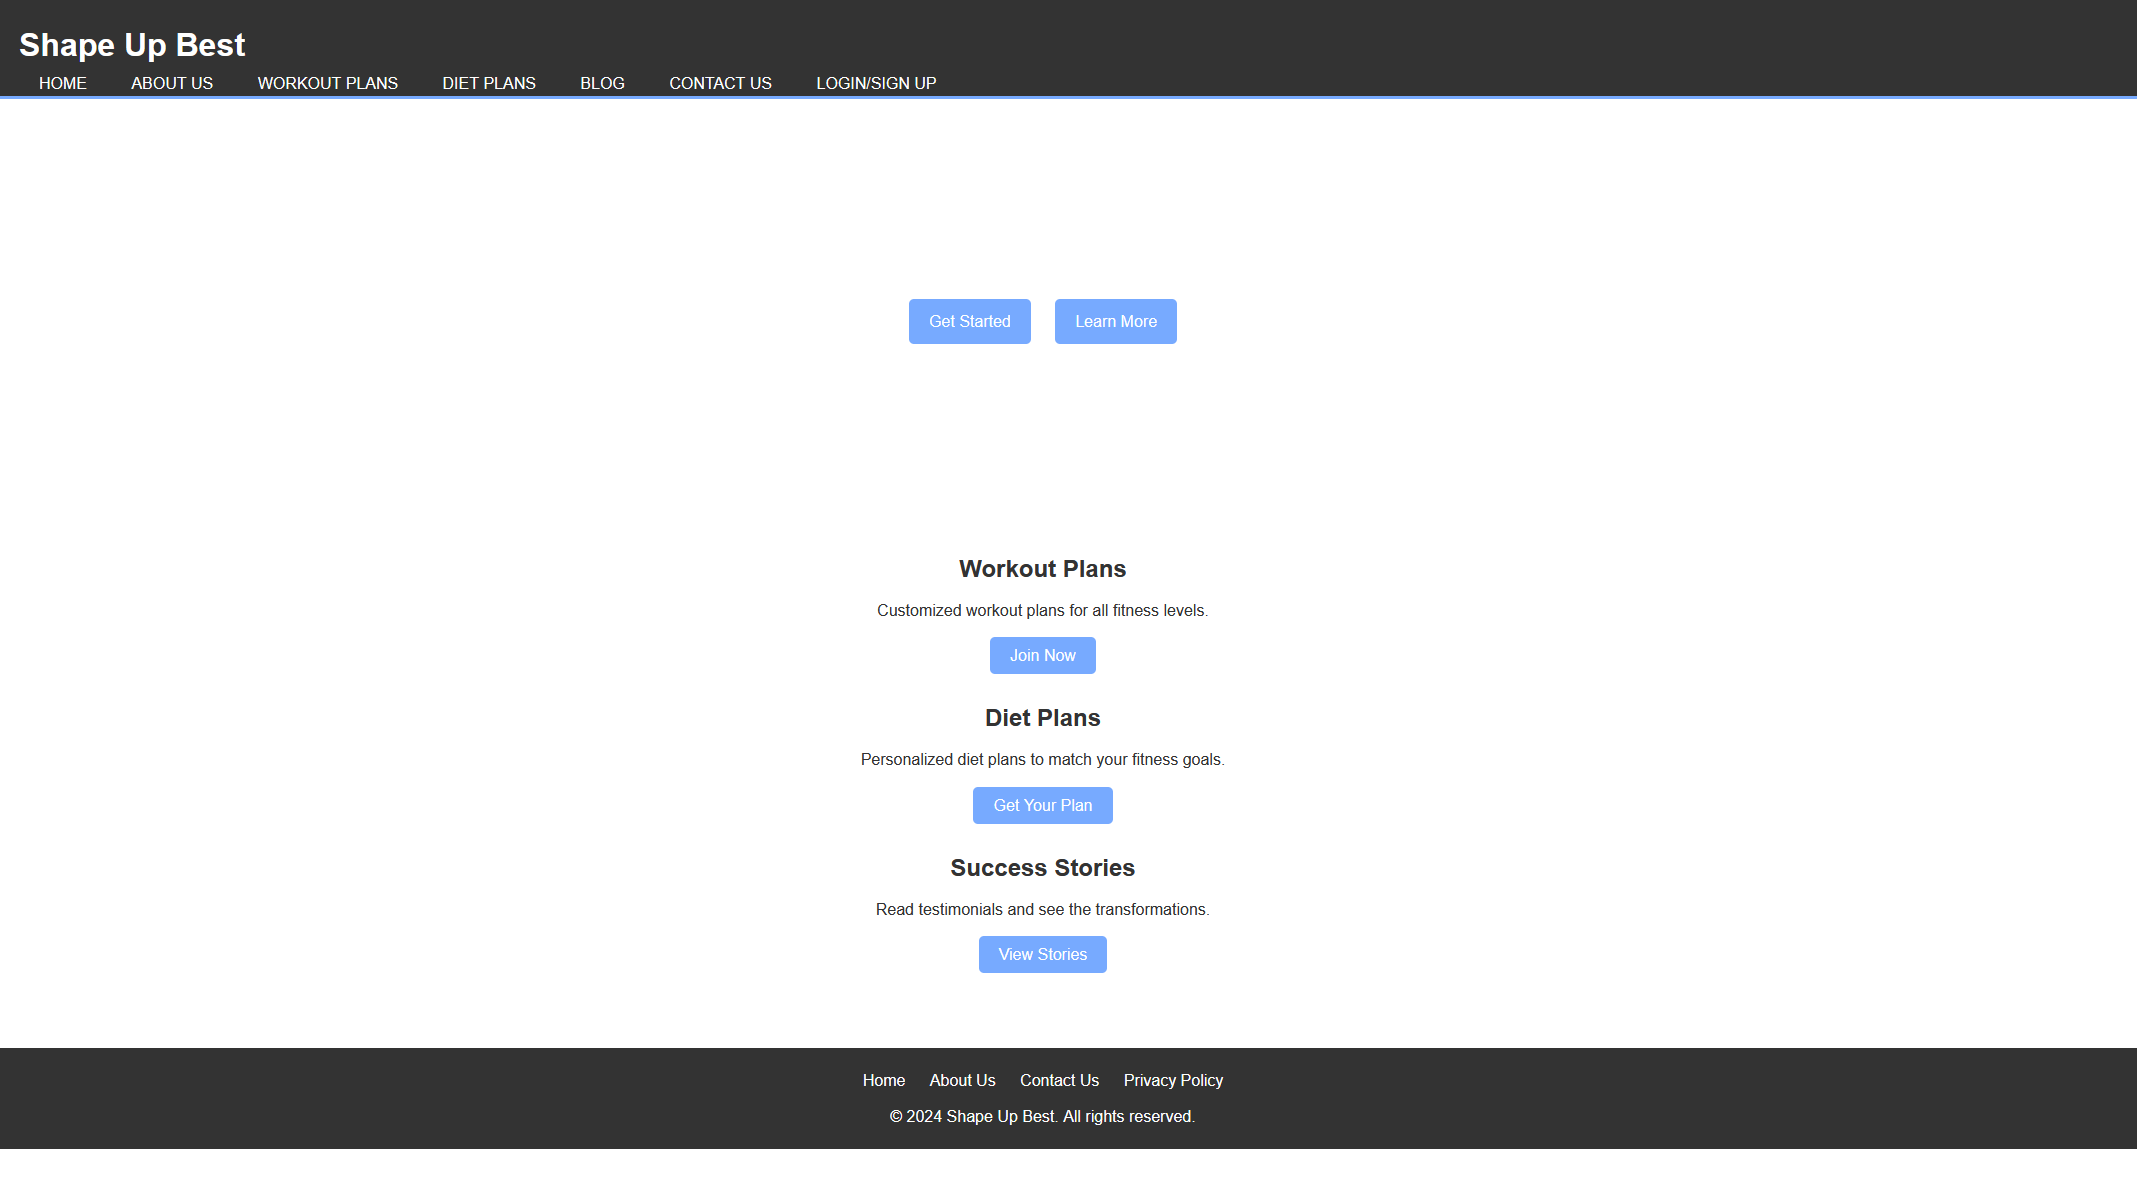Click footer Contact Us link
The image size is (2137, 1181).
coord(1059,1080)
